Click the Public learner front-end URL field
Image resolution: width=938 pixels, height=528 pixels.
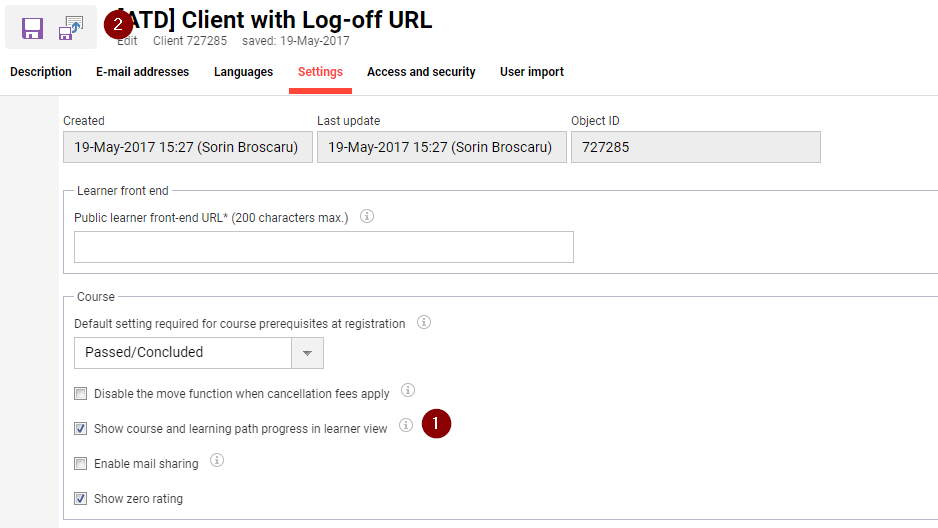[324, 247]
